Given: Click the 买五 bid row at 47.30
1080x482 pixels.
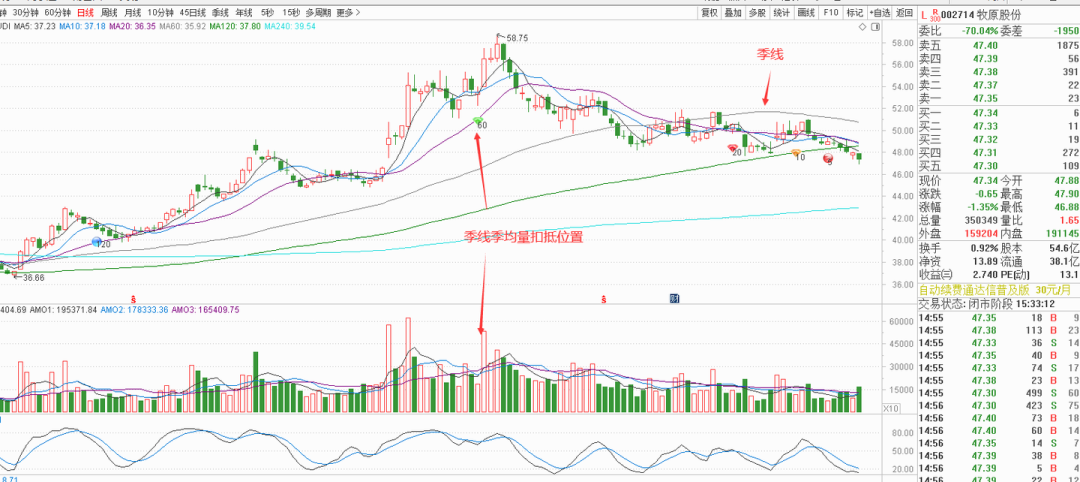Looking at the screenshot, I should [999, 166].
